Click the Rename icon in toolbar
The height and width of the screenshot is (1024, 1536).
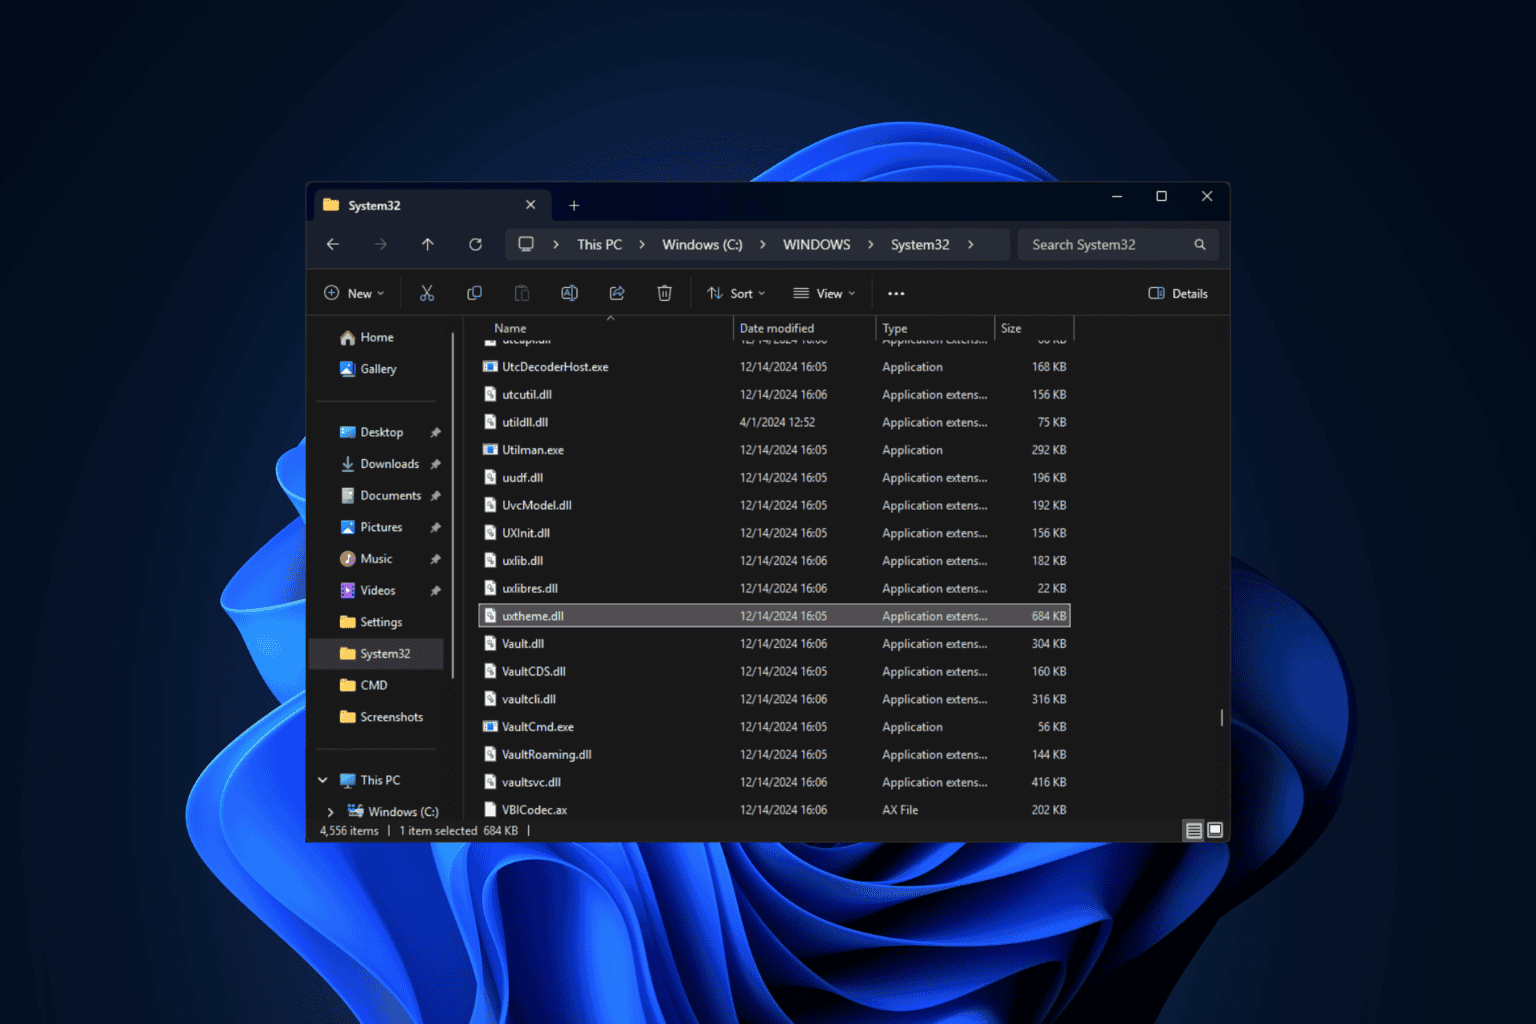pyautogui.click(x=569, y=293)
